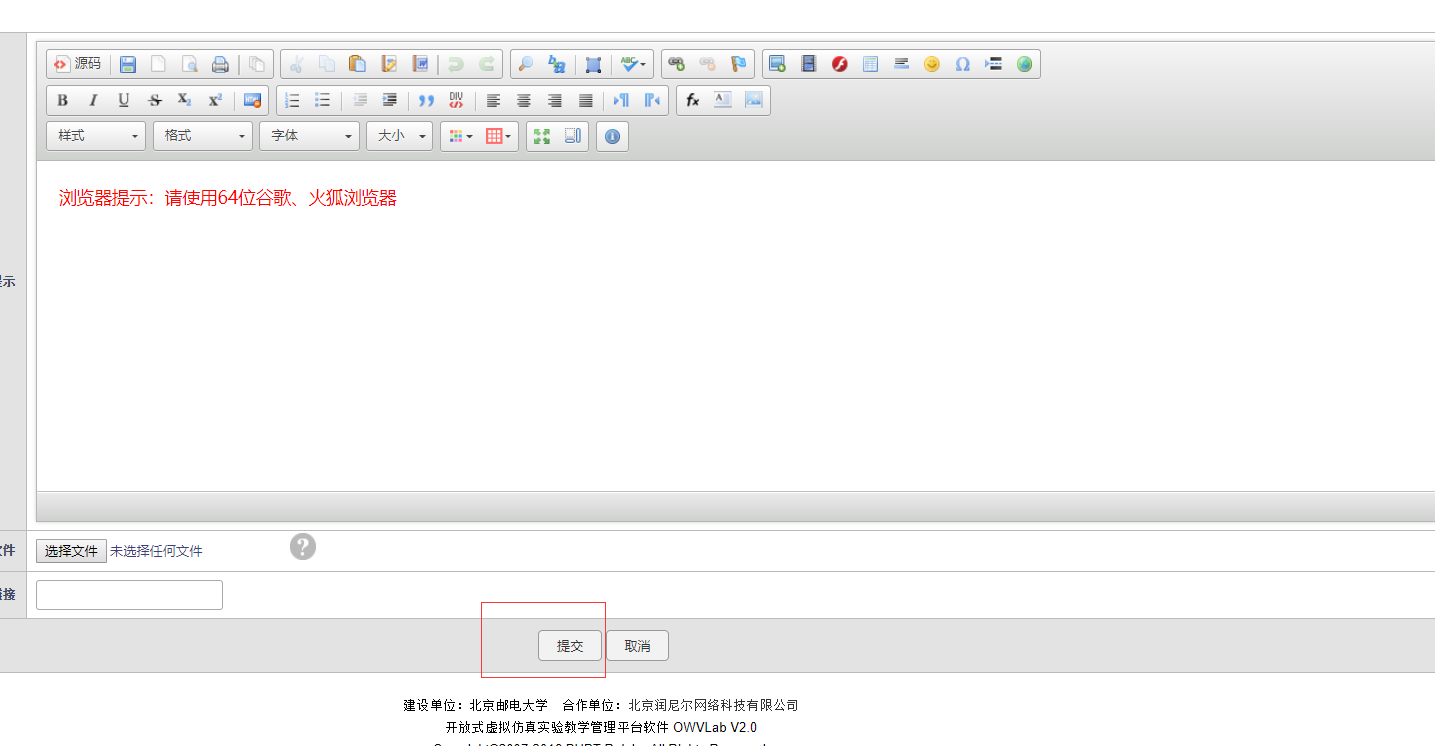
Task: Open the background color grid dropdown
Action: tap(498, 136)
